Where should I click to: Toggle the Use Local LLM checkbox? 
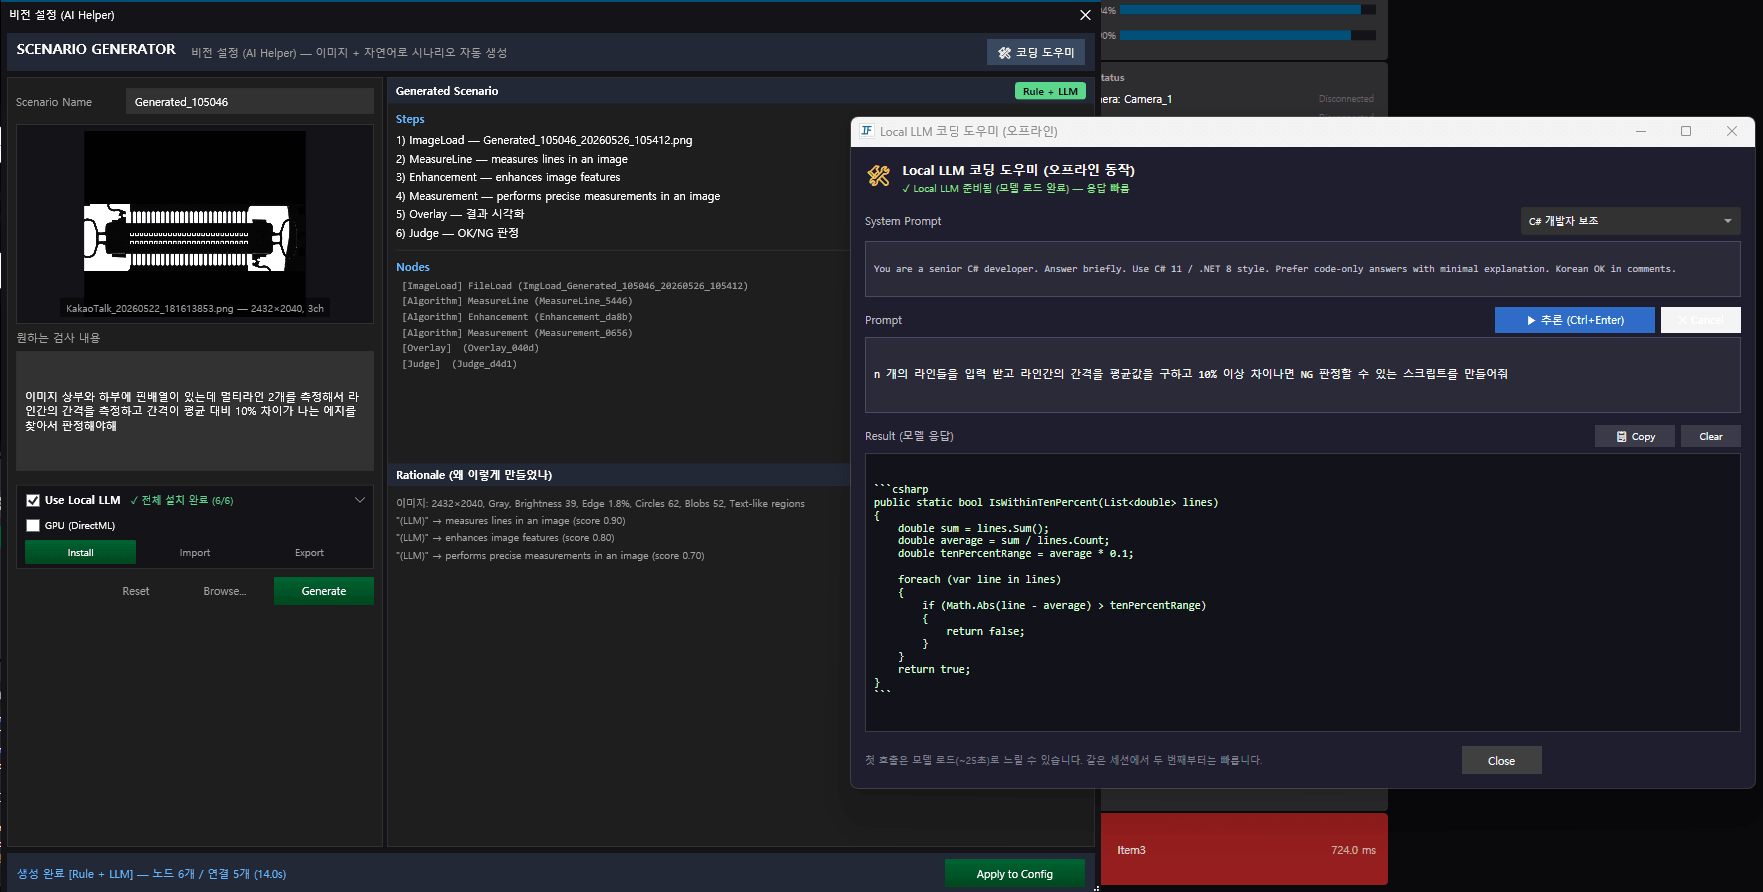(33, 500)
